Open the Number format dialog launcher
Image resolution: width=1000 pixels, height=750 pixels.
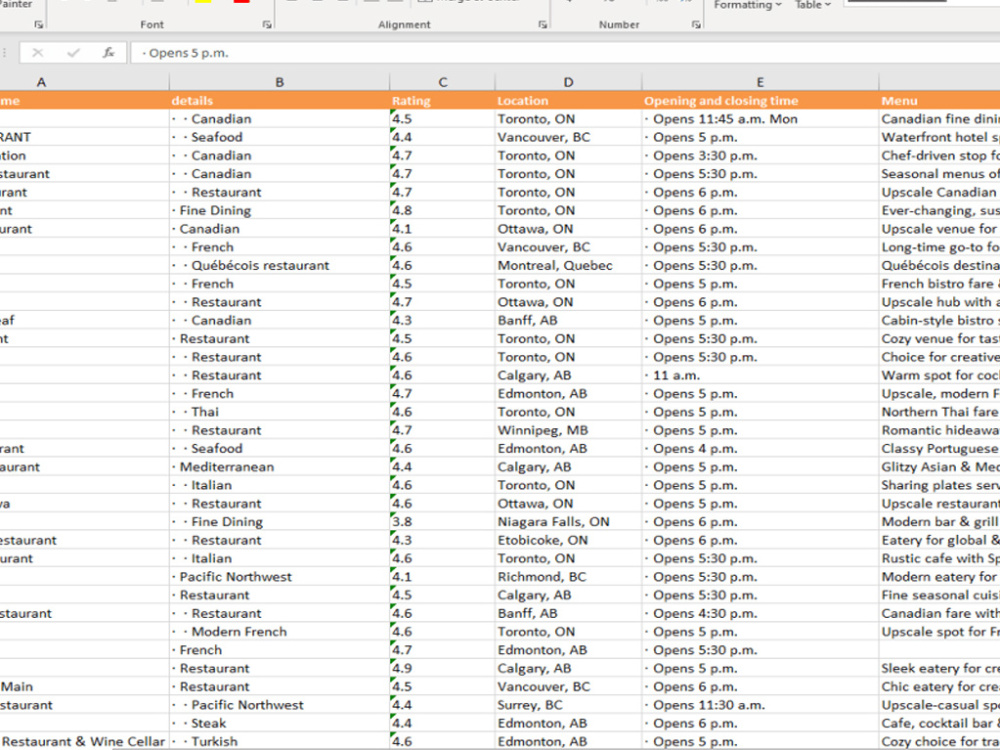click(696, 24)
